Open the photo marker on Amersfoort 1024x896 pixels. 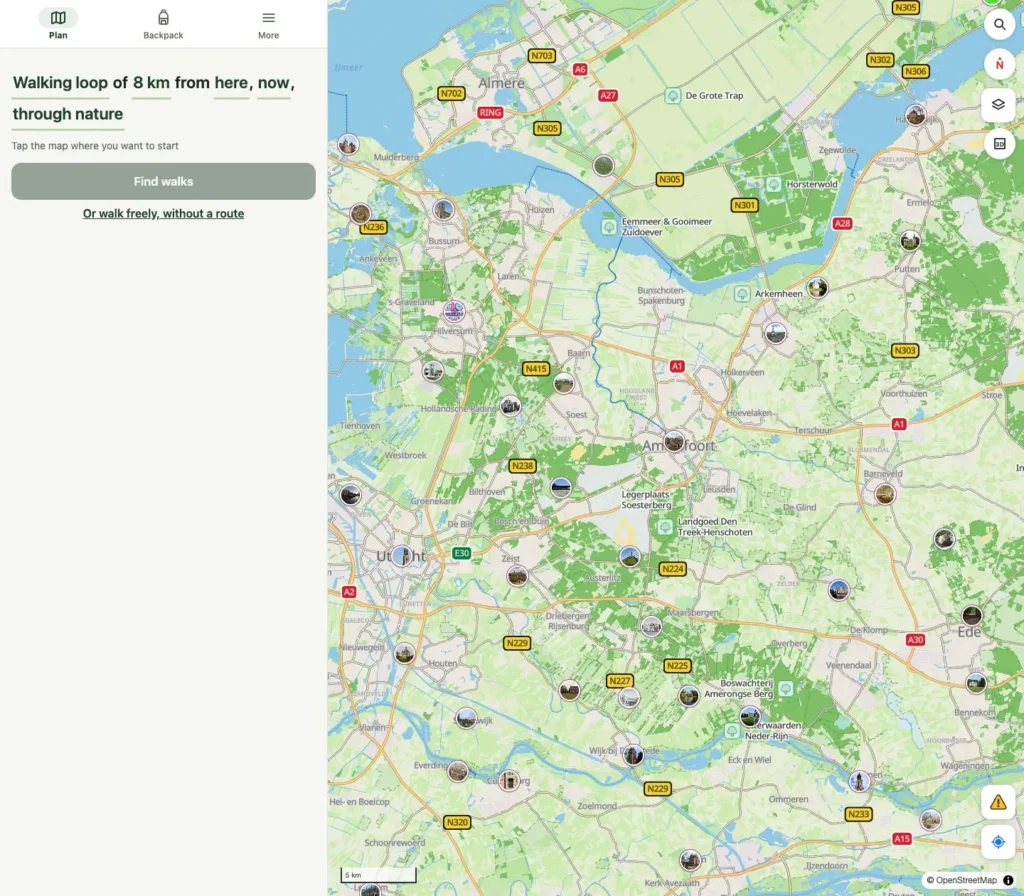674,441
